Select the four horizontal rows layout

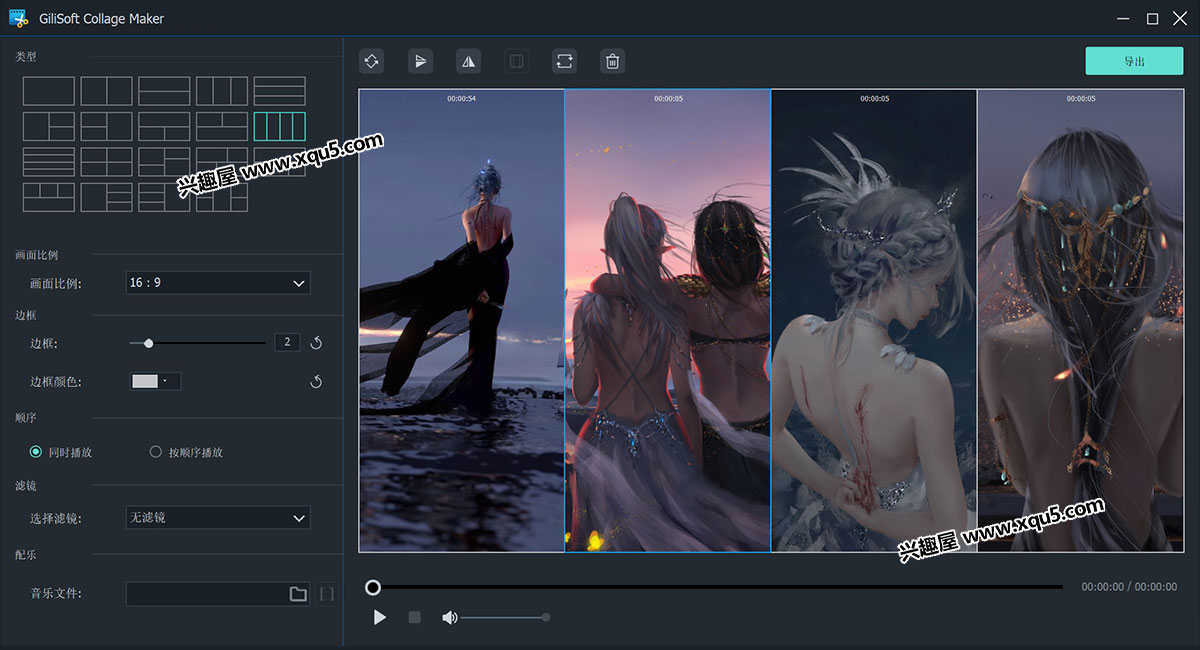click(x=49, y=162)
